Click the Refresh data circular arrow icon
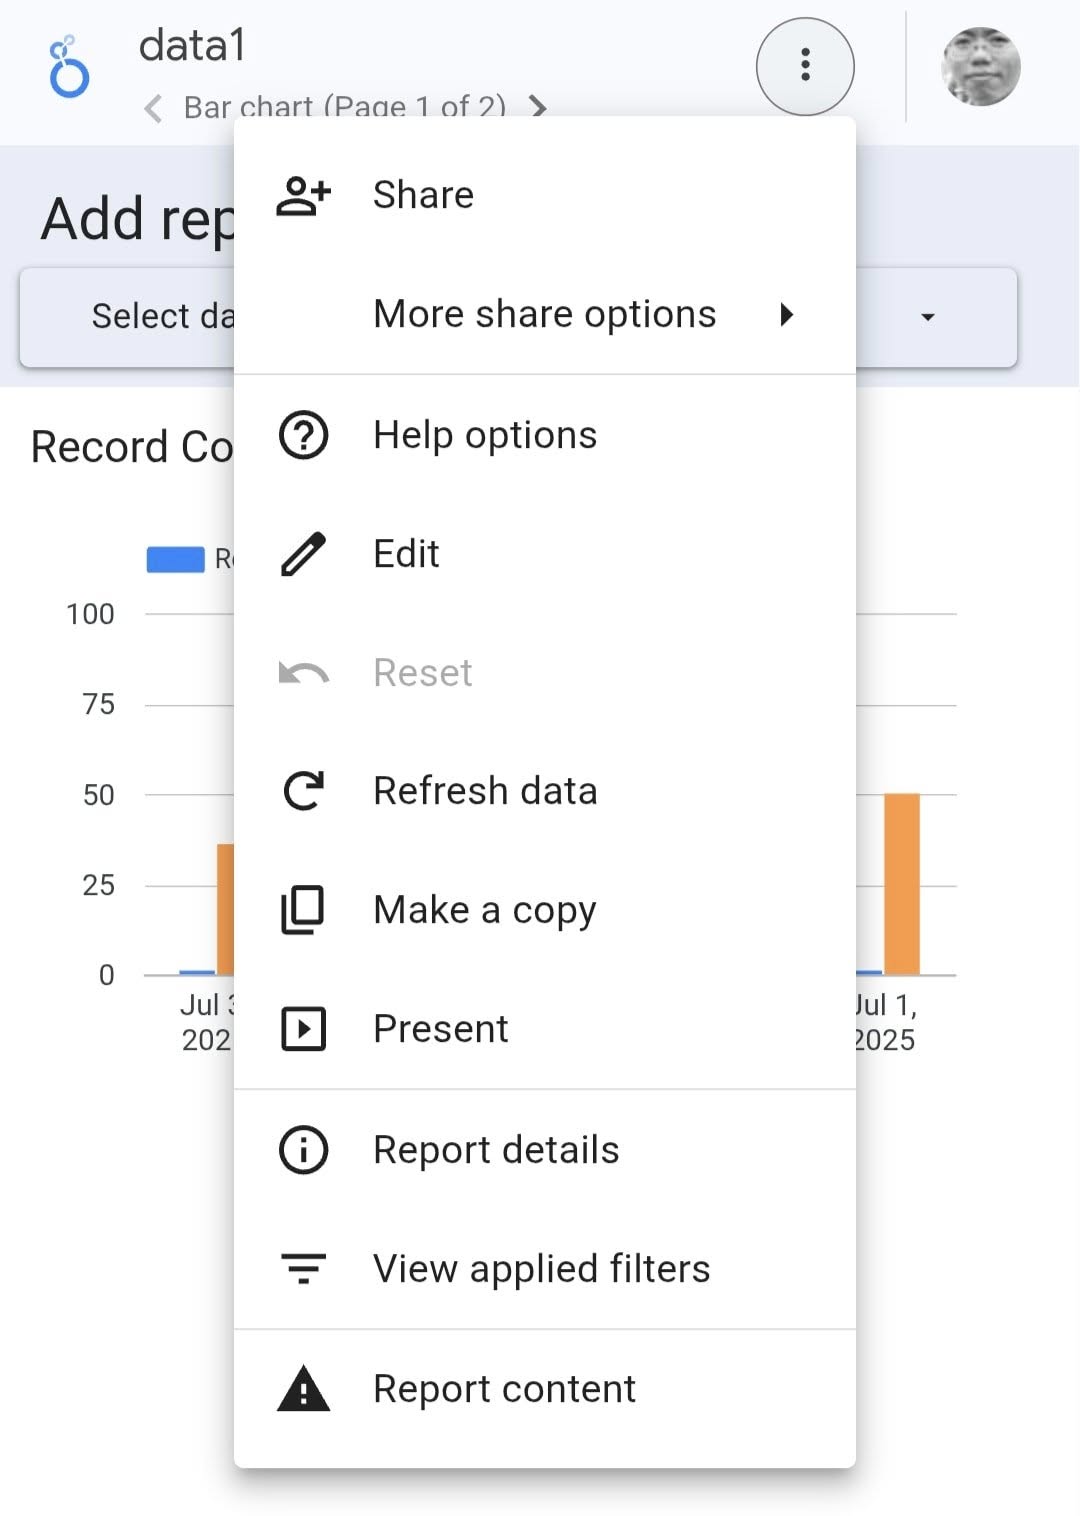Screen dimensions: 1080x1516 click(303, 791)
